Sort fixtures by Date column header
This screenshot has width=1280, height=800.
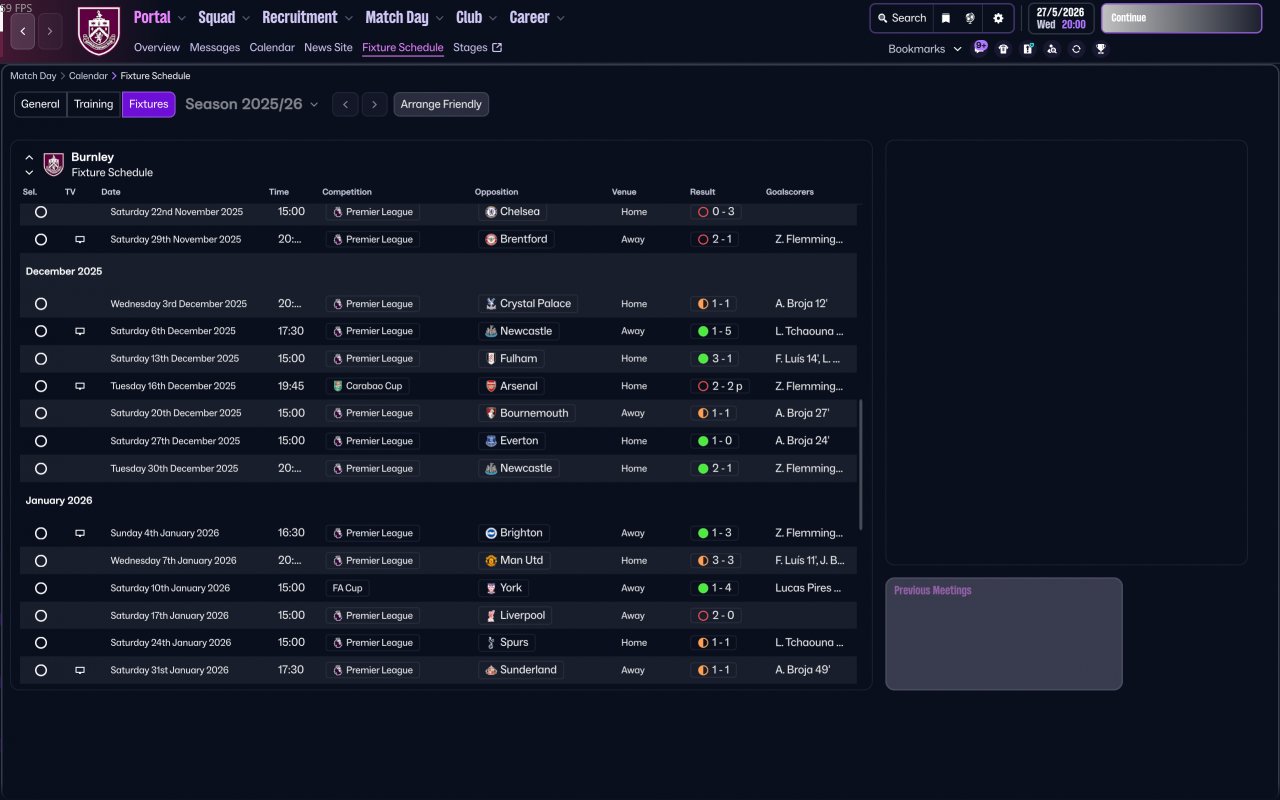click(x=111, y=192)
